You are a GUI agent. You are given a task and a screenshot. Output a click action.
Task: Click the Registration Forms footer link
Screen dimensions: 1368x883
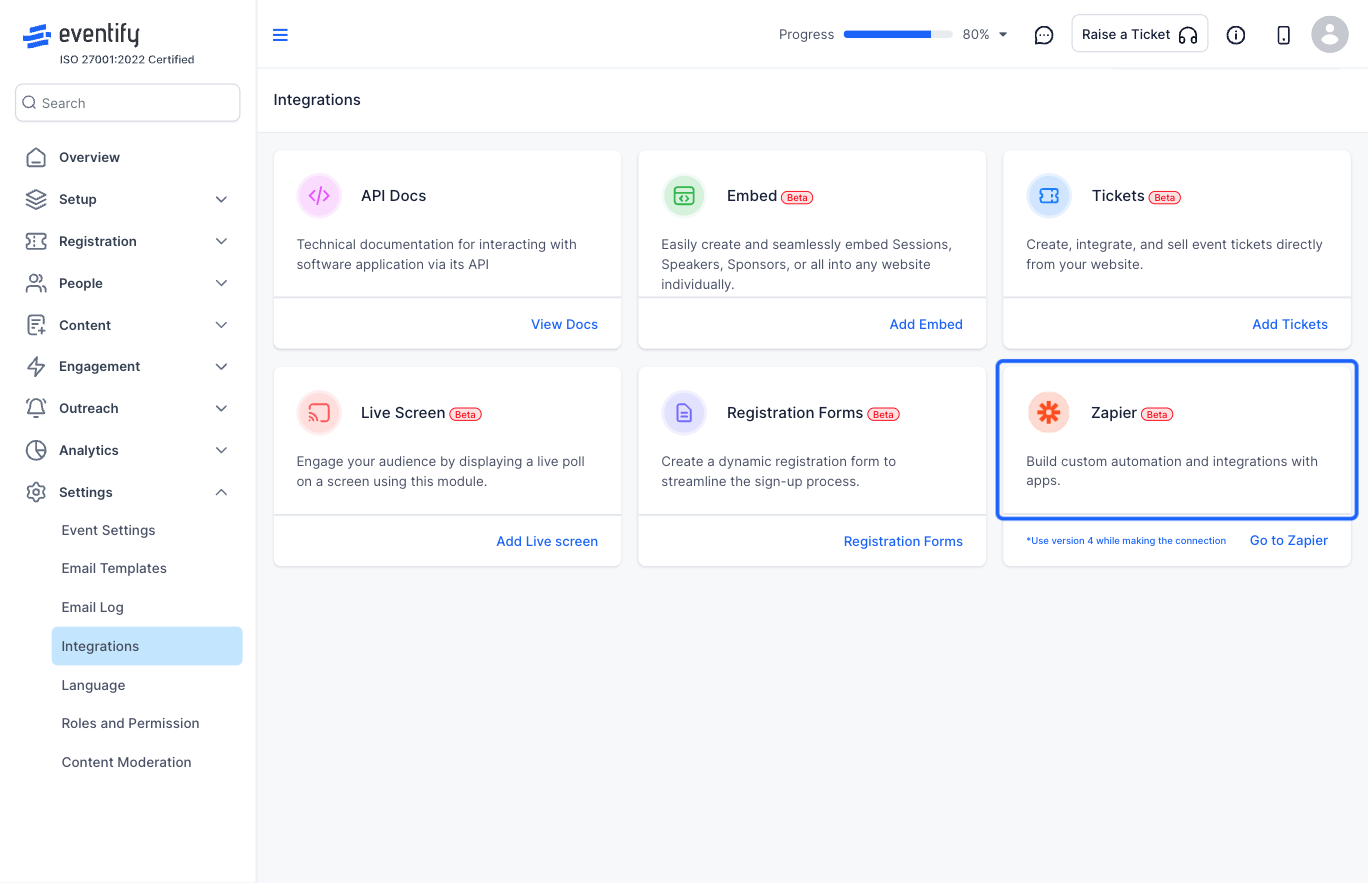coord(903,541)
